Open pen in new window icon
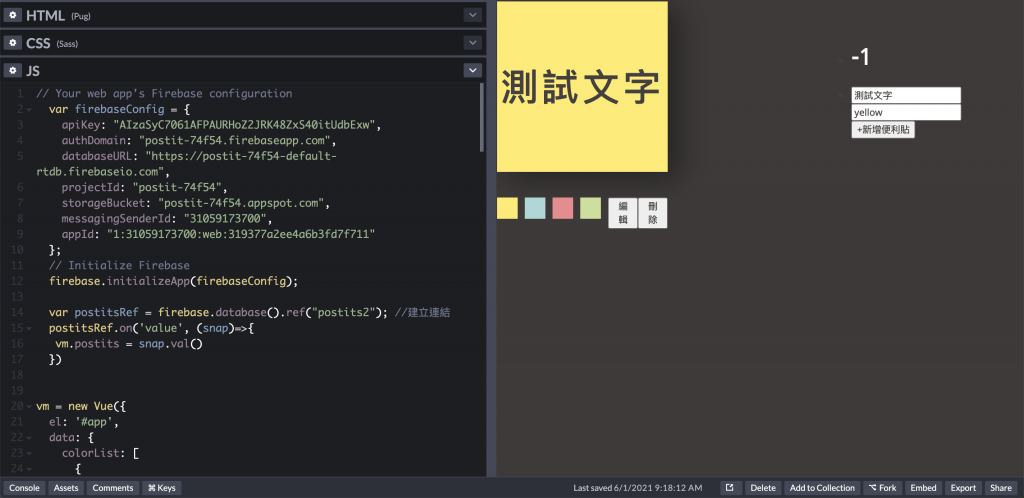 click(x=730, y=488)
